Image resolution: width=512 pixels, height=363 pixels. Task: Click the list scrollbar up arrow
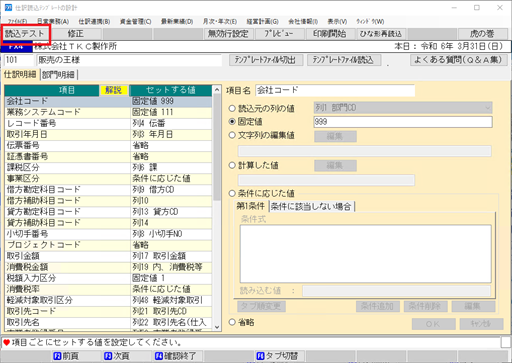(x=217, y=89)
